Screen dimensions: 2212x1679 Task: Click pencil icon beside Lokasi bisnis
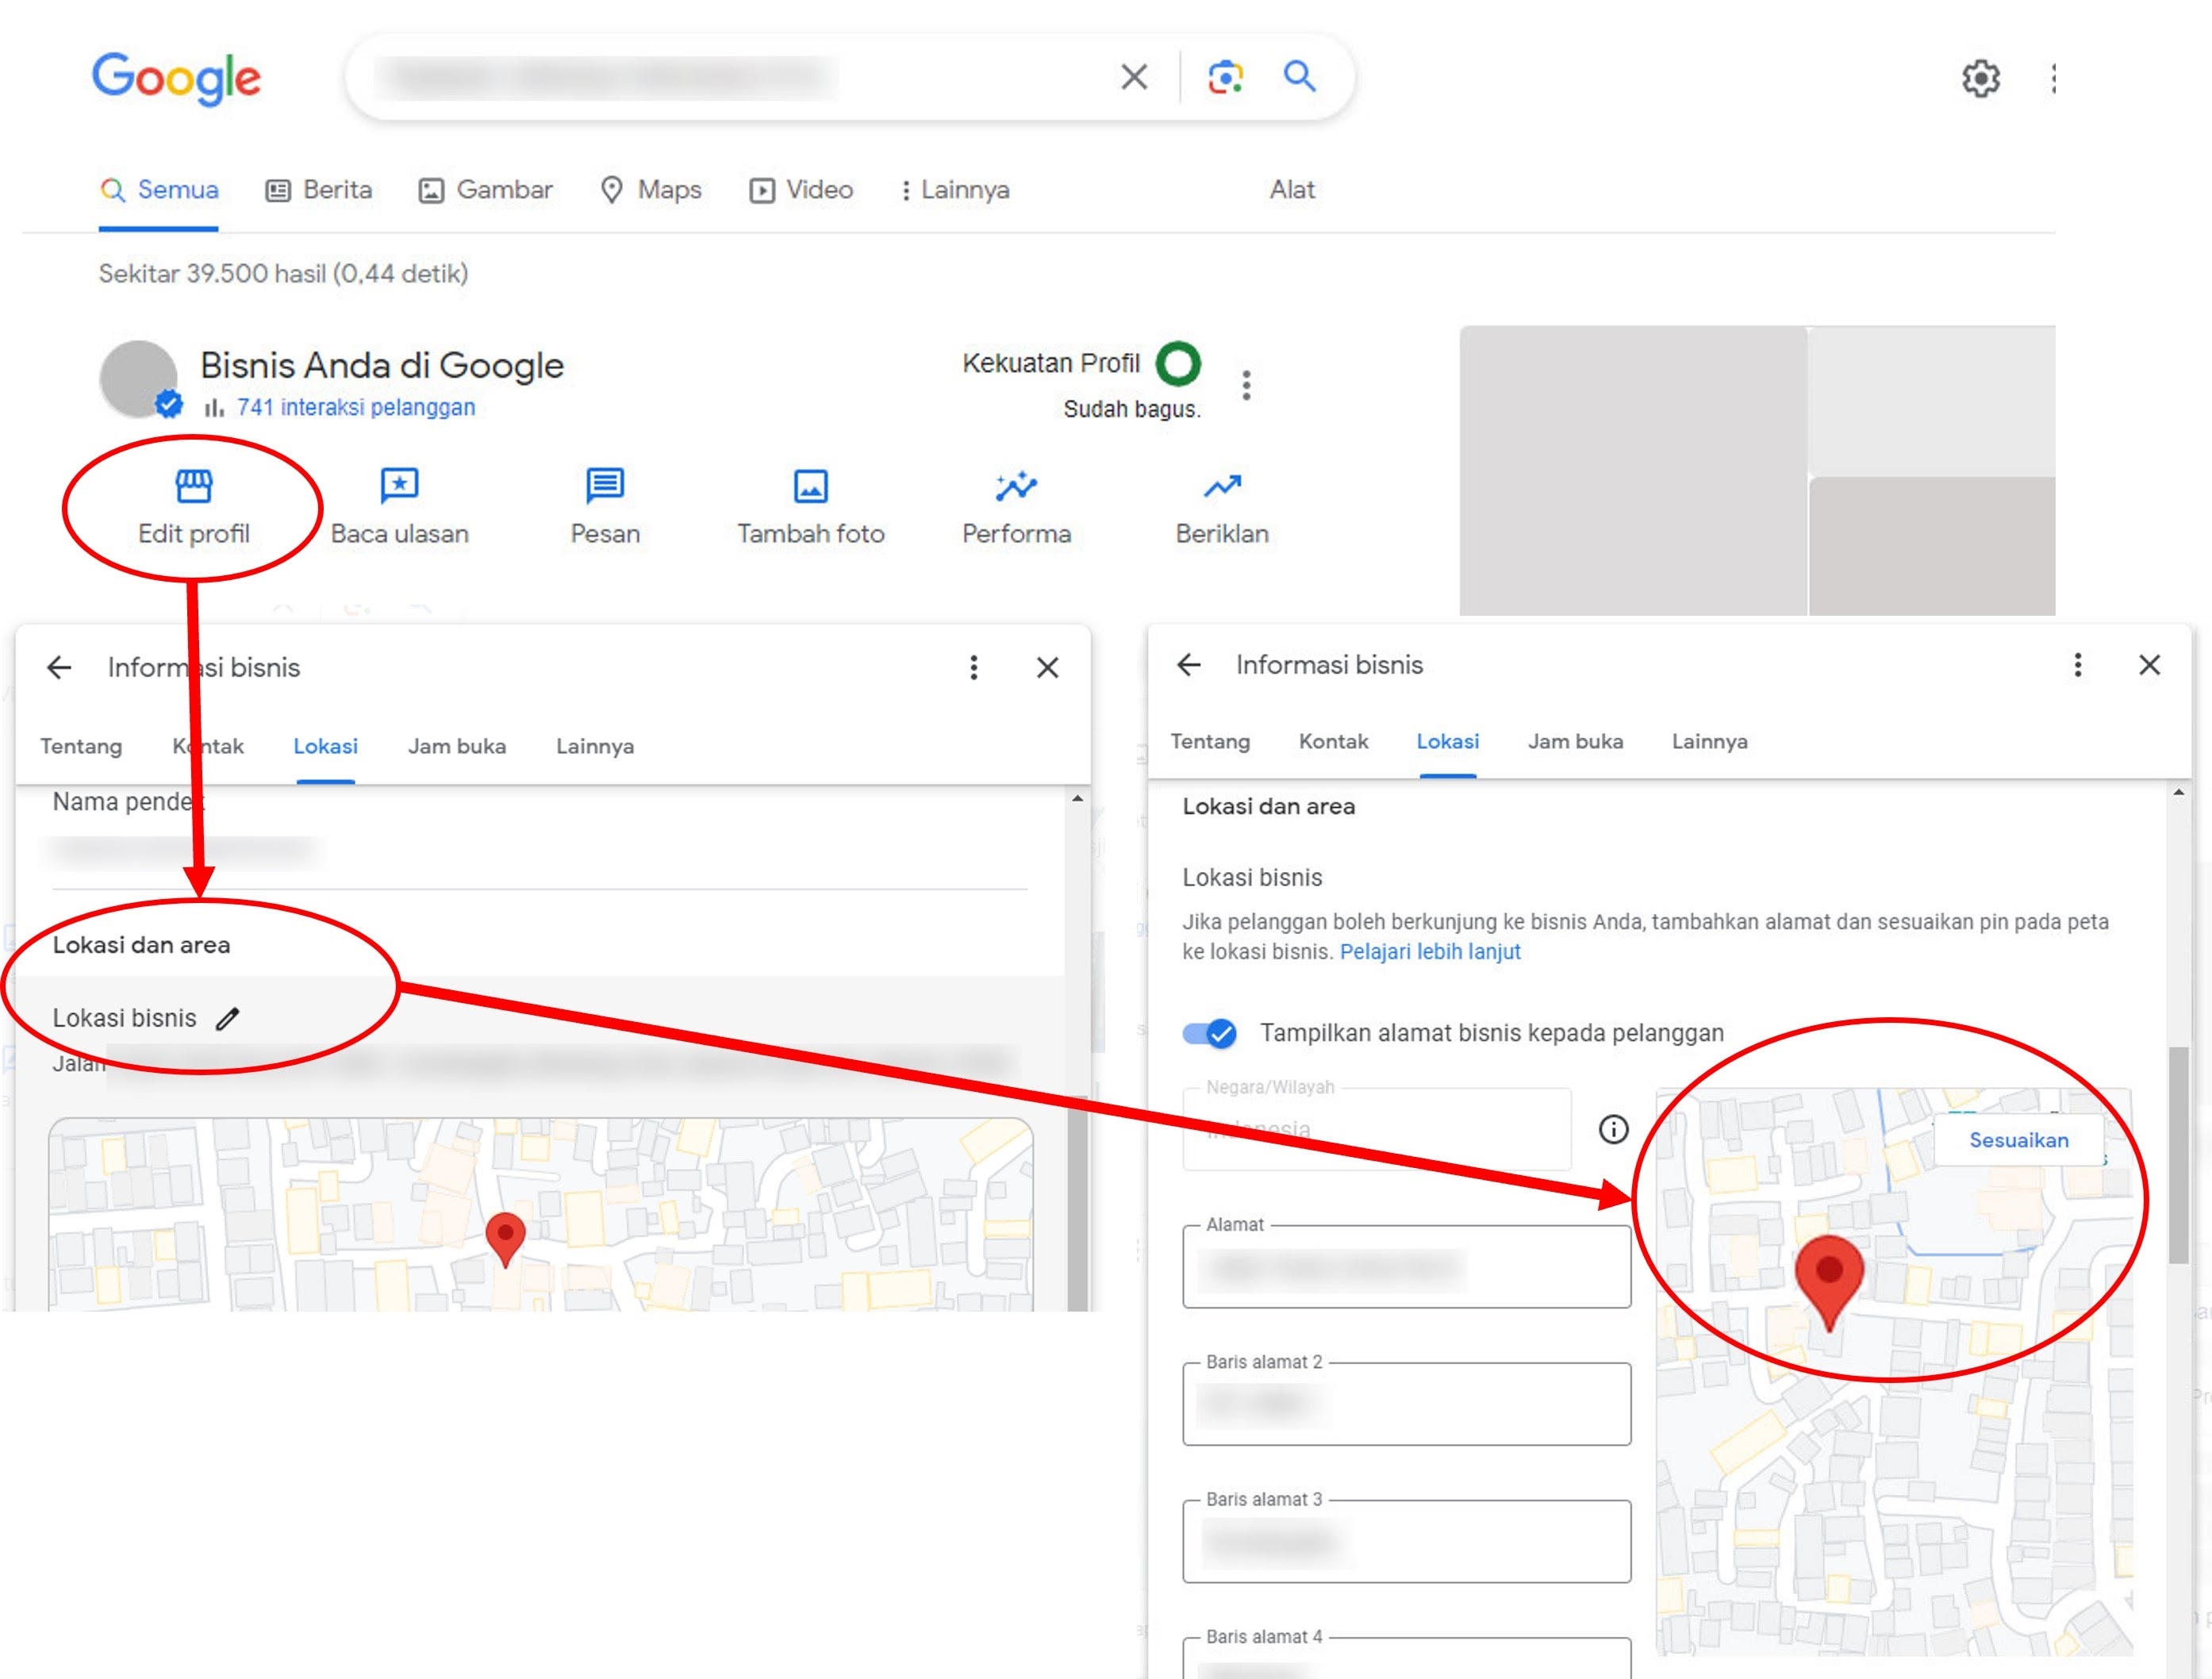[228, 1019]
